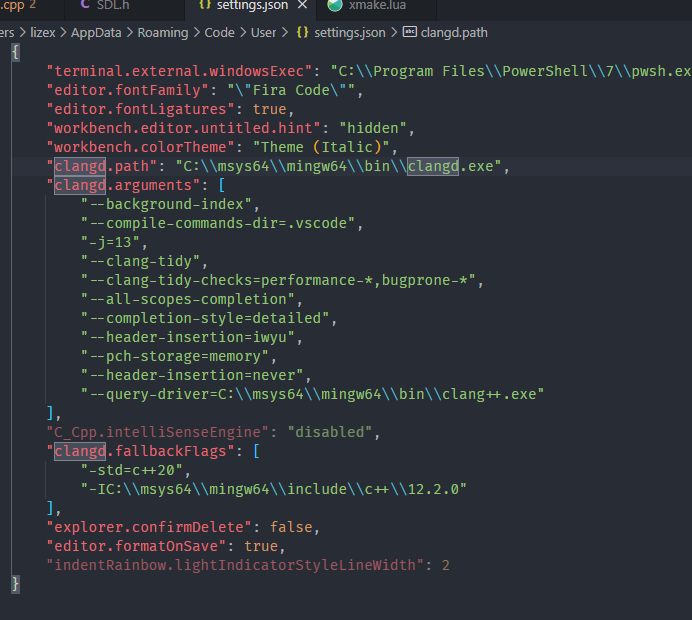Screen dimensions: 692x620
Task: Click the --compile-commands-dir=.vscode argument
Action: click(x=218, y=223)
